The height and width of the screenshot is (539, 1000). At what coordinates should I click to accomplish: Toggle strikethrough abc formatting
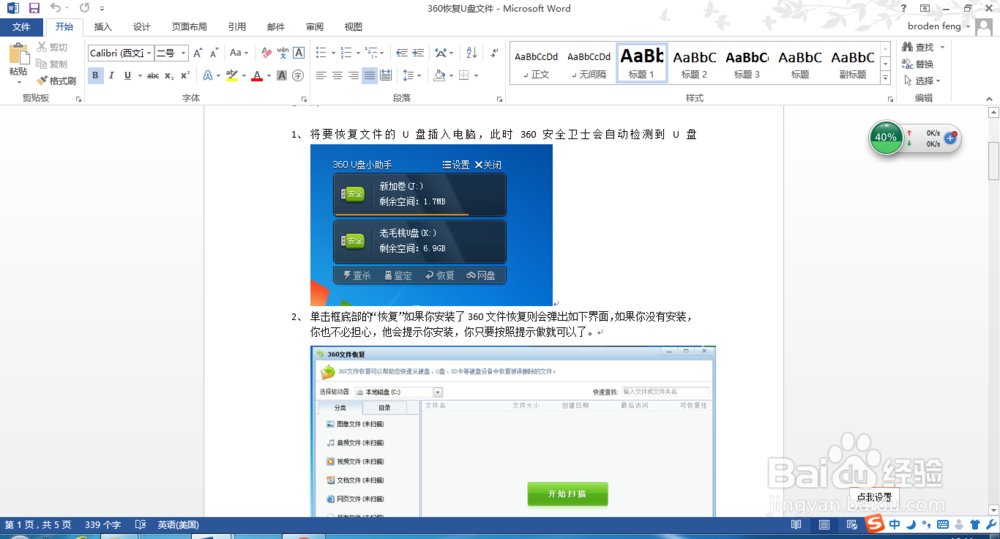(x=153, y=75)
